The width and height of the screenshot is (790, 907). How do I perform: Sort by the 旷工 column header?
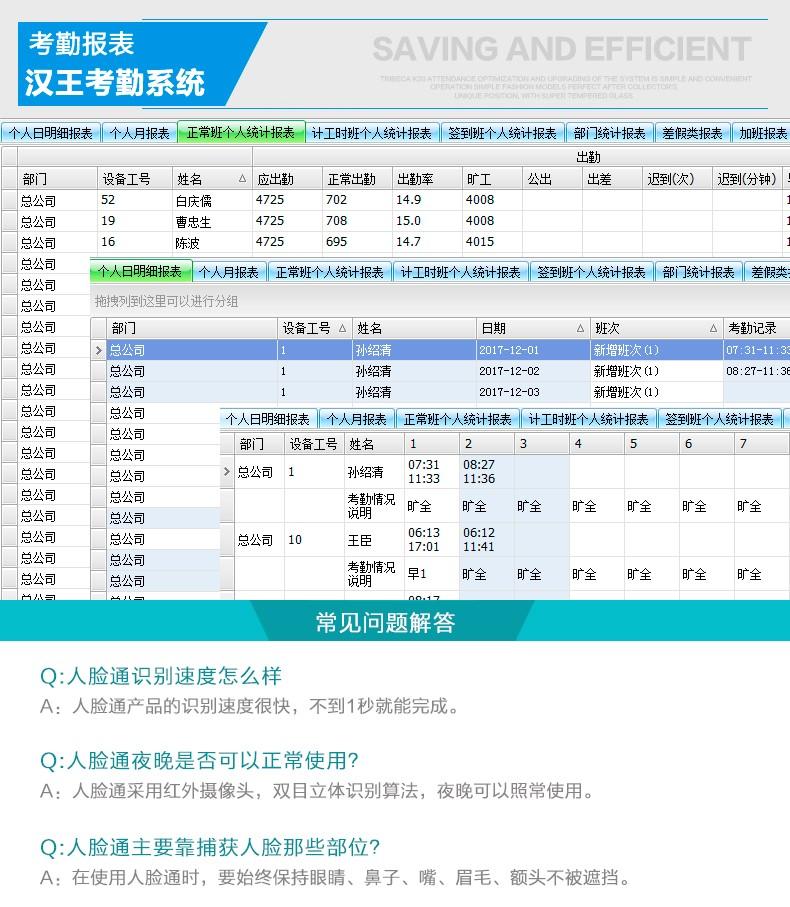pyautogui.click(x=480, y=179)
